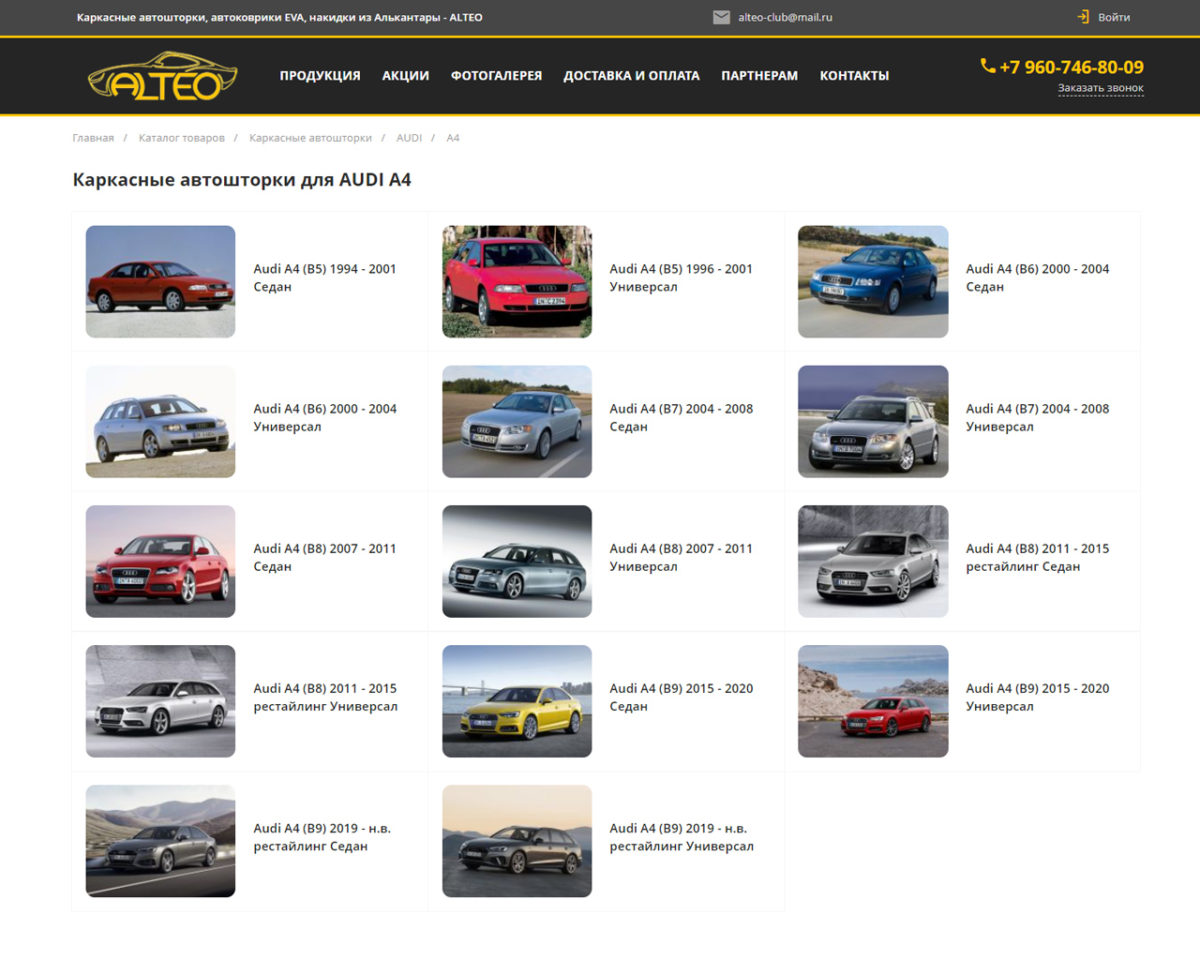The image size is (1200, 960).
Task: Select text link Audi A4 (B5) 1994 - 2001 Седан
Action: [x=325, y=278]
